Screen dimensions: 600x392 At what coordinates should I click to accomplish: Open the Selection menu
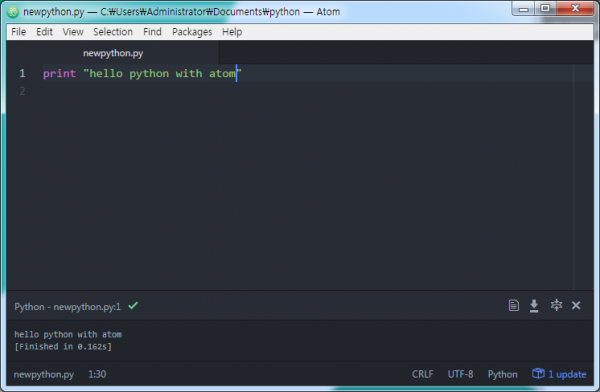click(x=113, y=32)
